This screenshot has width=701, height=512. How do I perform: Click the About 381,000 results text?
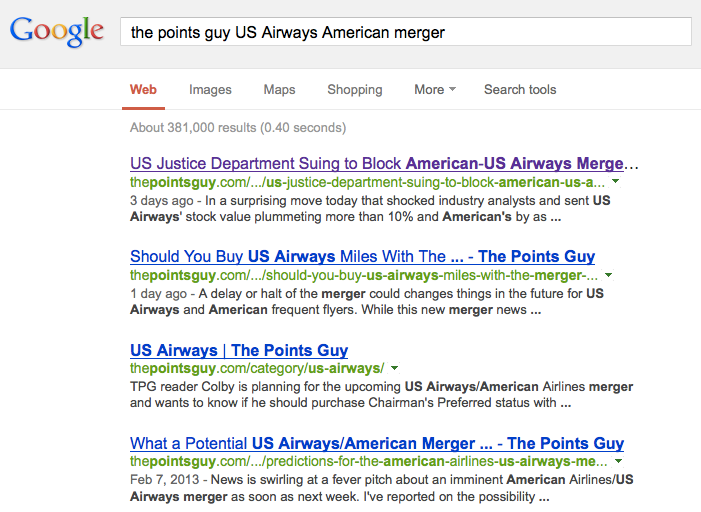pos(238,127)
